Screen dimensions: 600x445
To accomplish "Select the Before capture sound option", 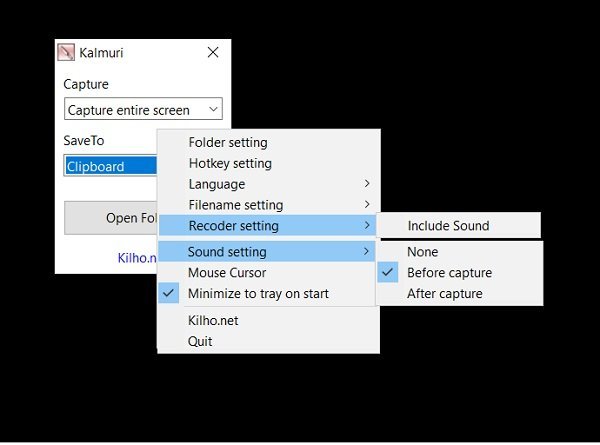I will click(x=449, y=272).
